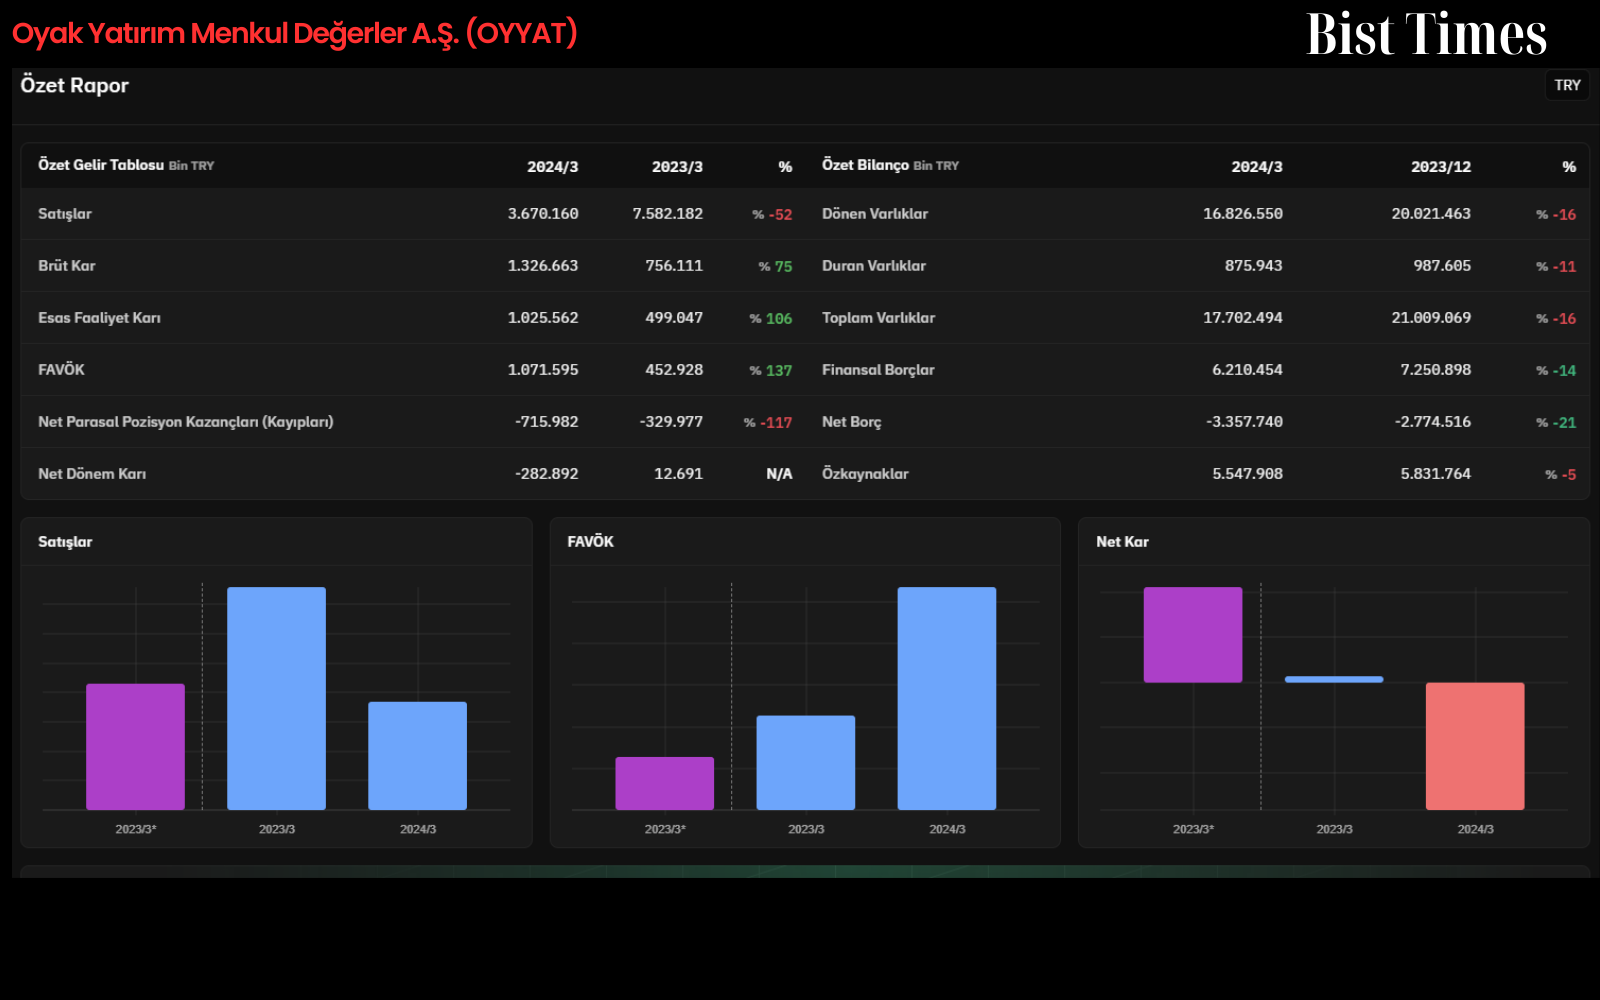Select the FAVÖK row label in the table

pos(61,370)
